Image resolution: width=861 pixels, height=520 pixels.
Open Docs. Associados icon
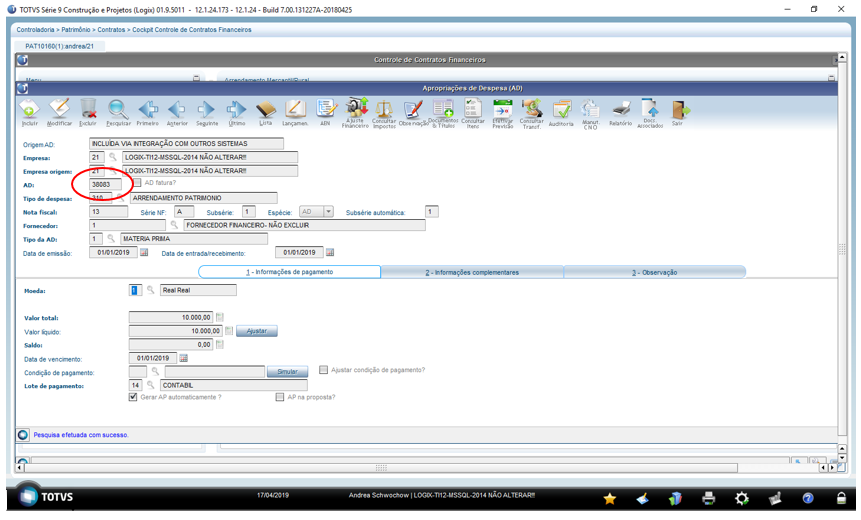pos(650,112)
